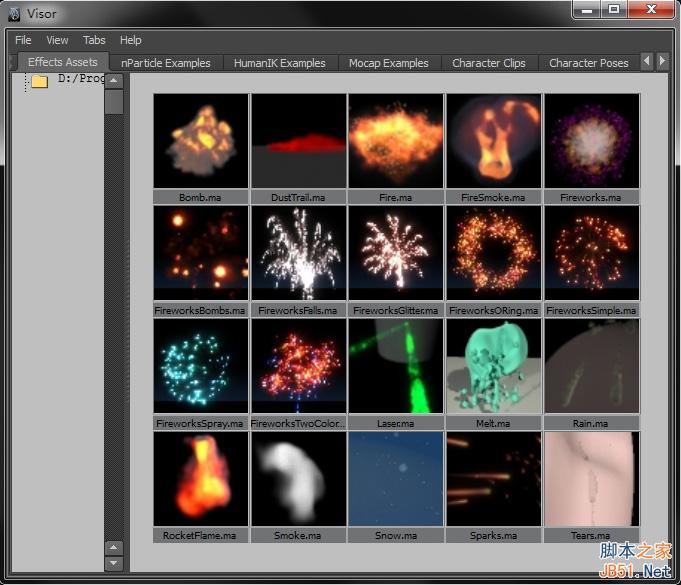
Task: Click the DustTrail.ma file name label
Action: point(298,198)
